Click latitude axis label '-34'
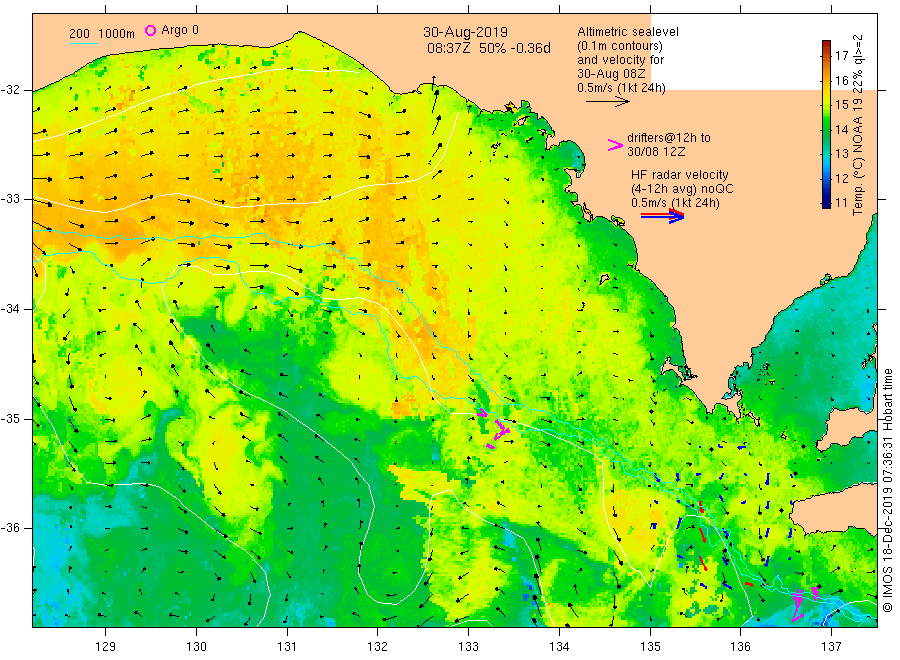 point(11,309)
